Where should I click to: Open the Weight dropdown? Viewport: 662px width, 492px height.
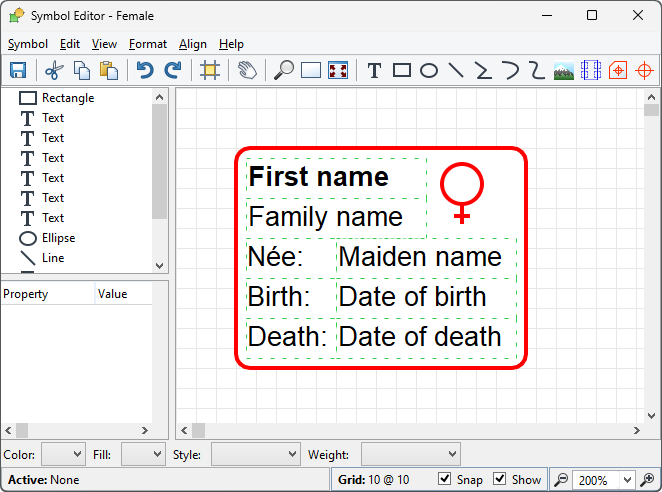[411, 454]
